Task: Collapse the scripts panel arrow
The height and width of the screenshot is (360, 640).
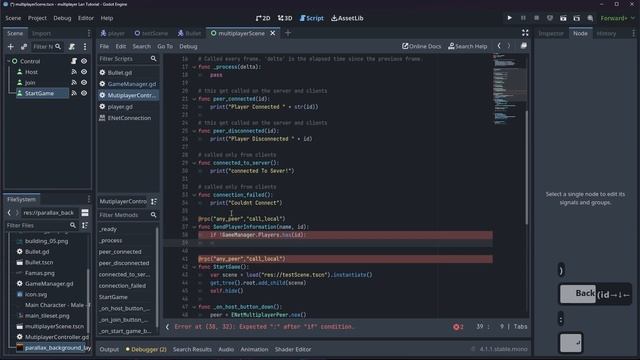Action: (167, 327)
